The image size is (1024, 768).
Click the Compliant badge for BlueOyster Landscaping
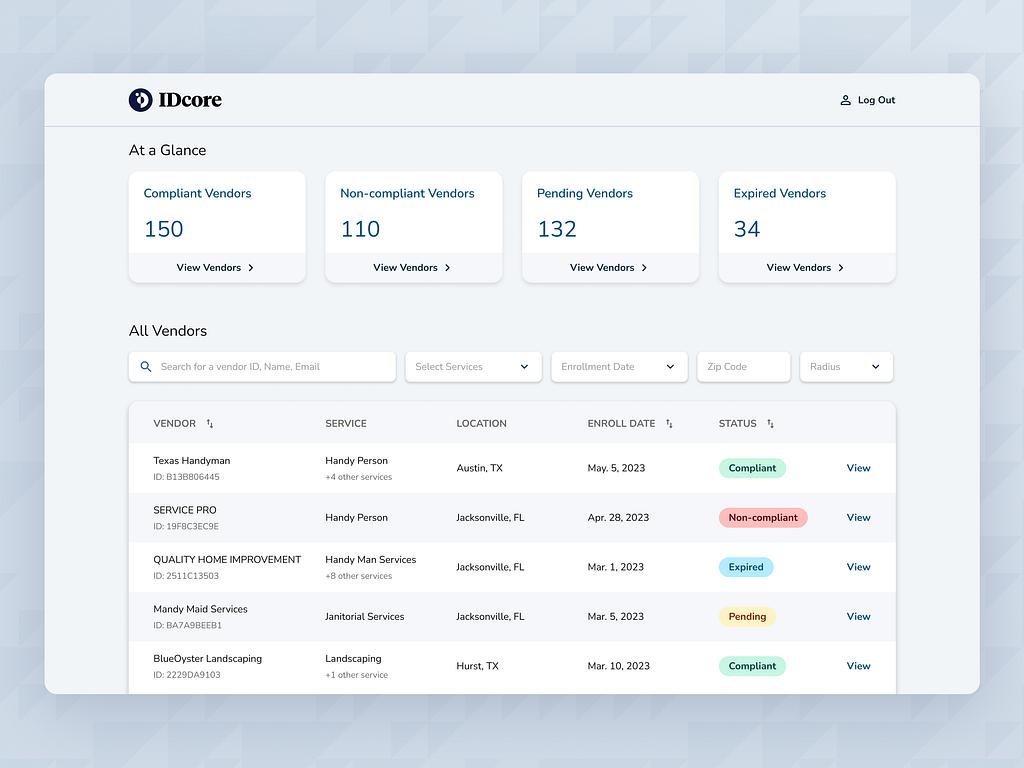752,666
